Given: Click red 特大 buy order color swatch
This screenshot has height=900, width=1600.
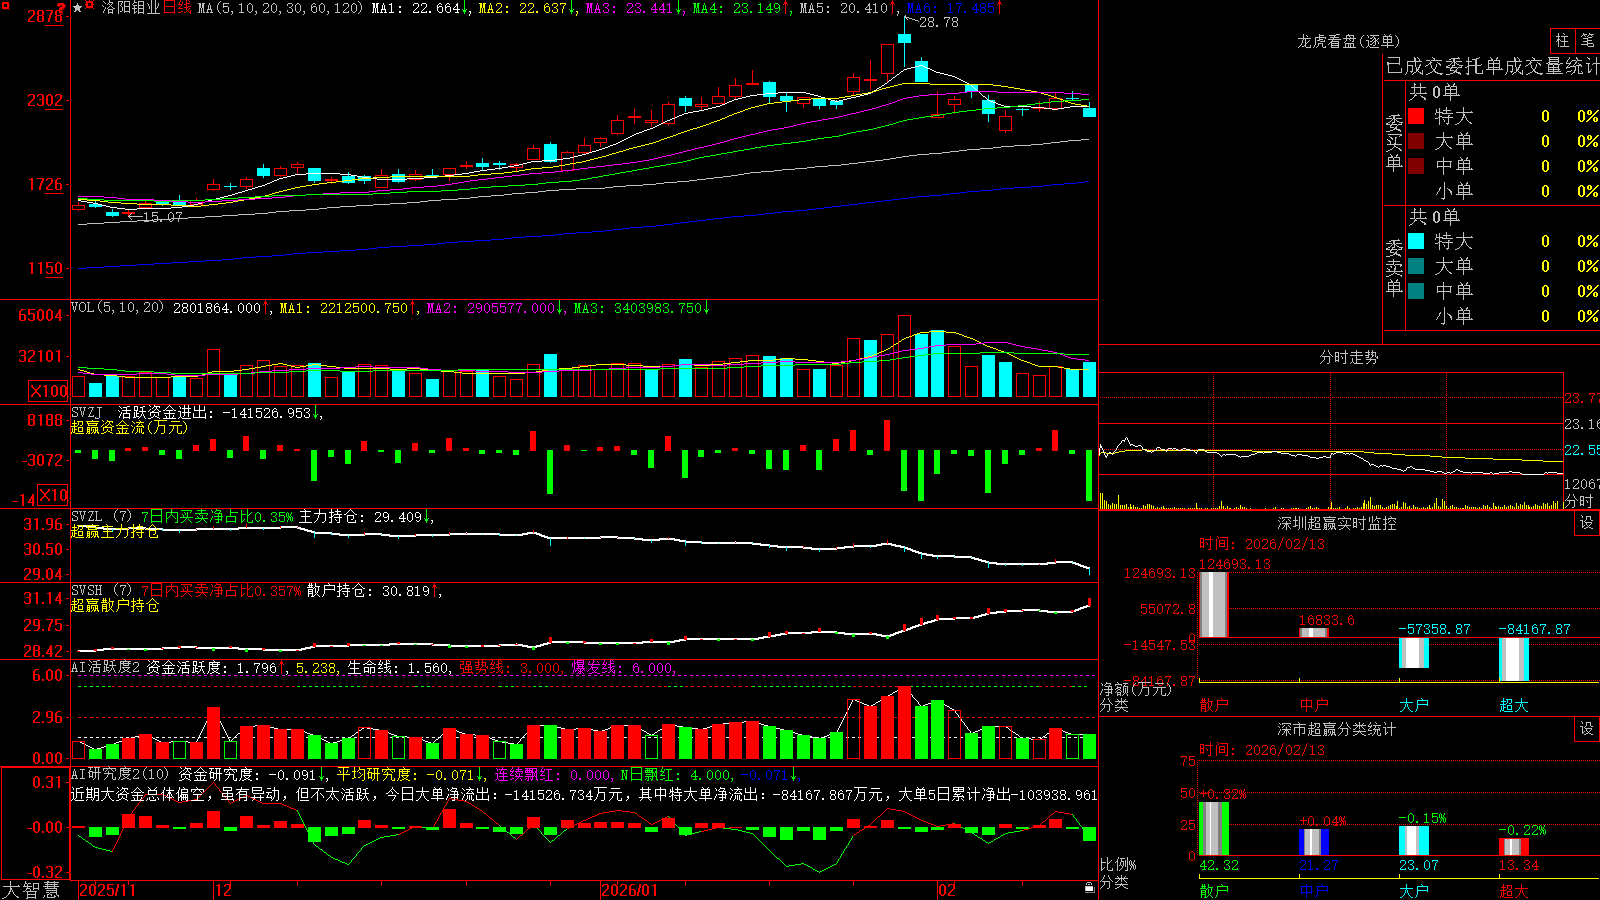Looking at the screenshot, I should pyautogui.click(x=1416, y=116).
